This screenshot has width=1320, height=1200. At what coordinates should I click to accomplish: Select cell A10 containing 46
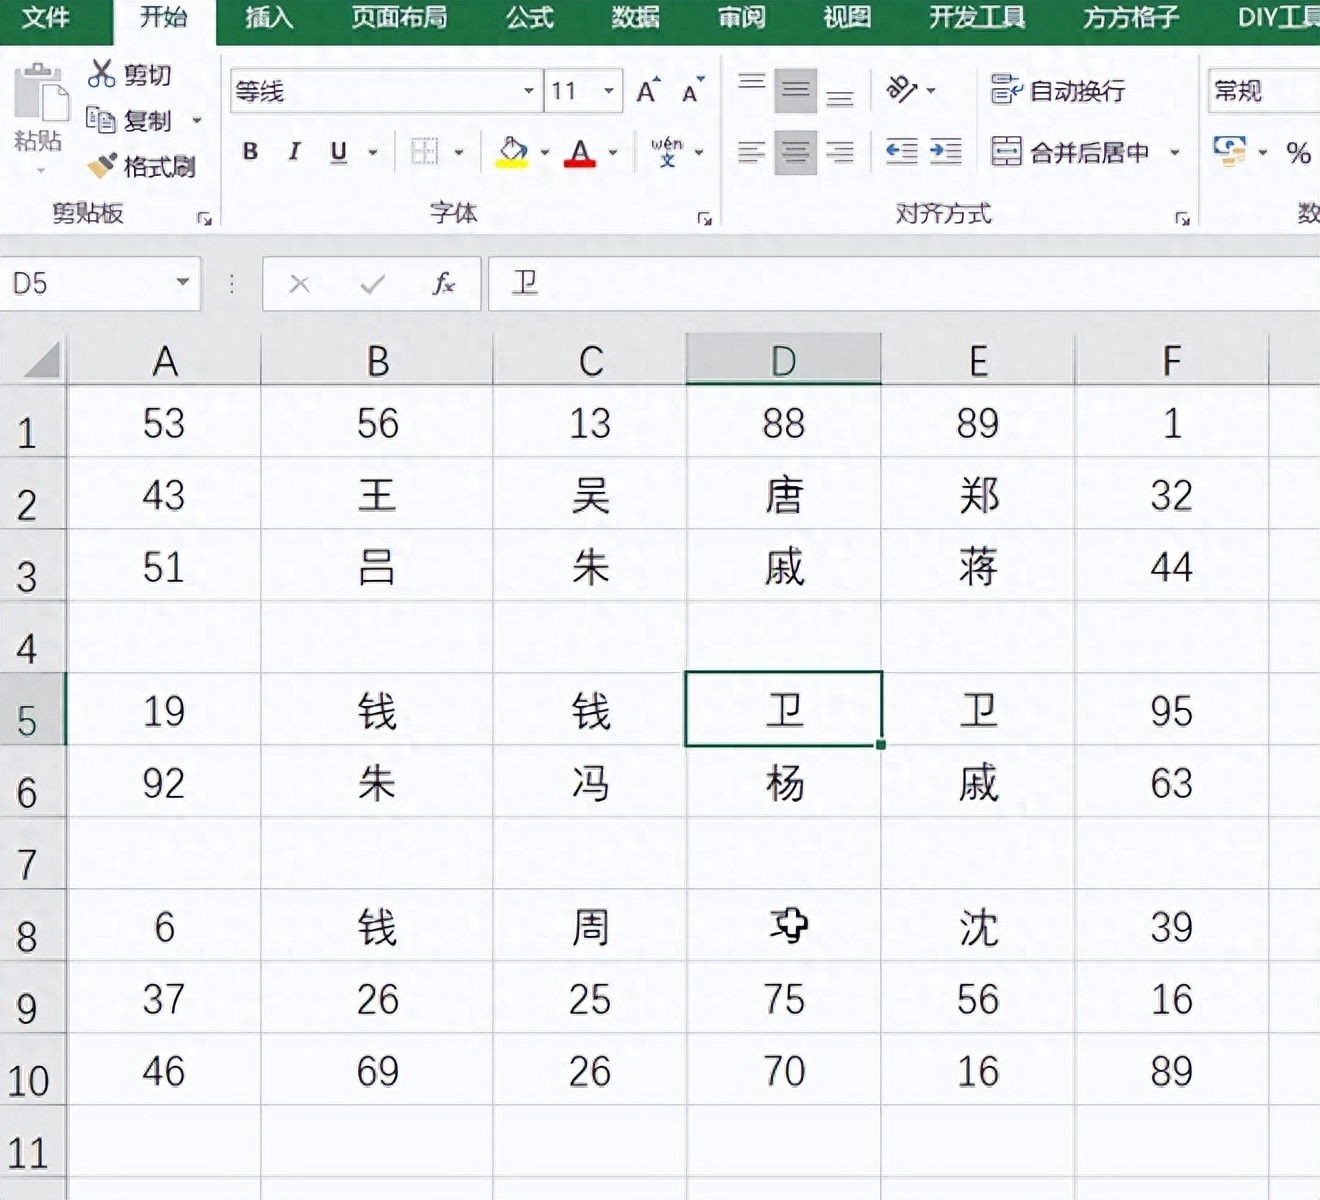pyautogui.click(x=164, y=1070)
